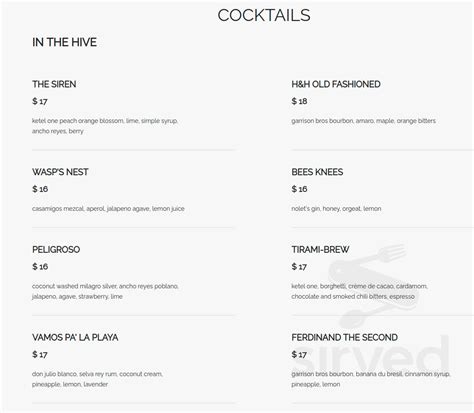Click the Bees Knees ingredients description
Viewport: 474px width, 413px height.
pyautogui.click(x=336, y=209)
